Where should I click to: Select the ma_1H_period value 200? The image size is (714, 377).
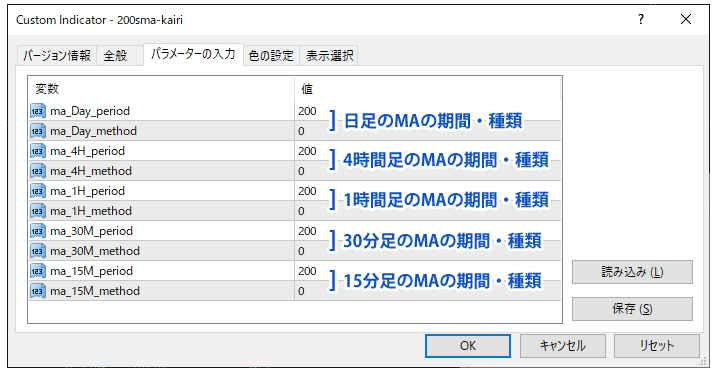click(x=307, y=191)
